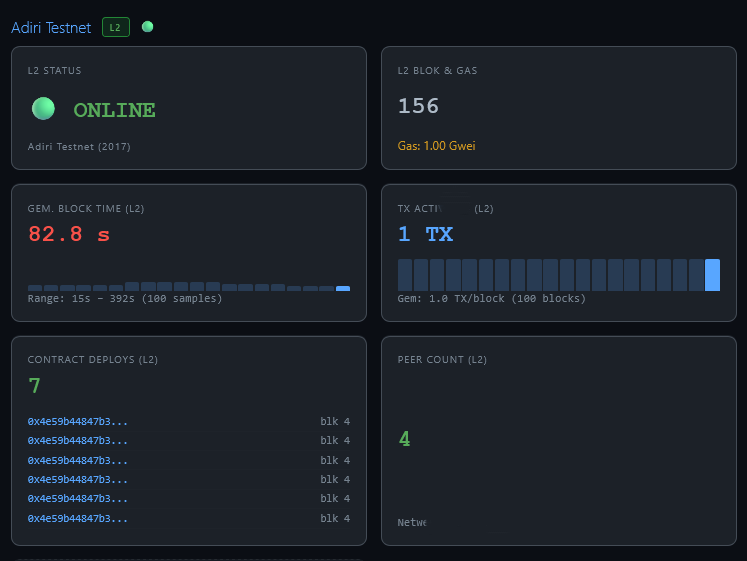Screen dimensions: 747x561
Task: Click the 'GEM. BLOCK TIME (L2)' heading
Action: point(86,209)
